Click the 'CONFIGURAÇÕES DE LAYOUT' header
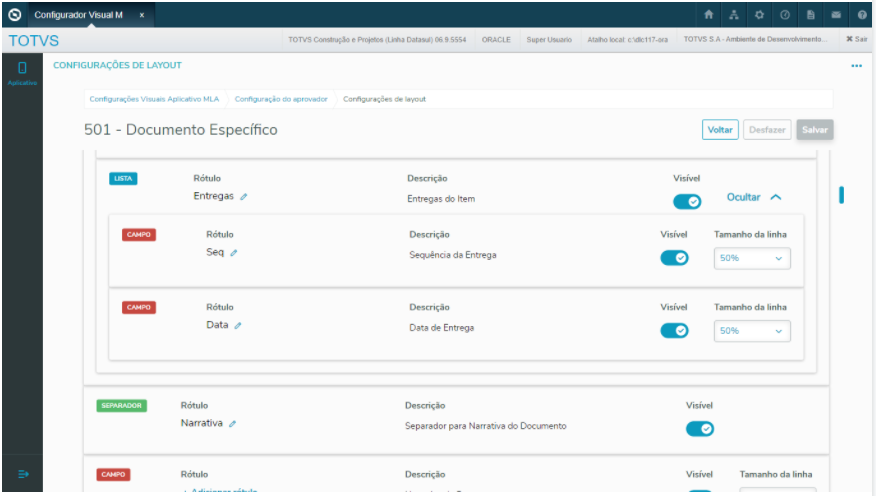This screenshot has height=496, width=876. click(117, 65)
